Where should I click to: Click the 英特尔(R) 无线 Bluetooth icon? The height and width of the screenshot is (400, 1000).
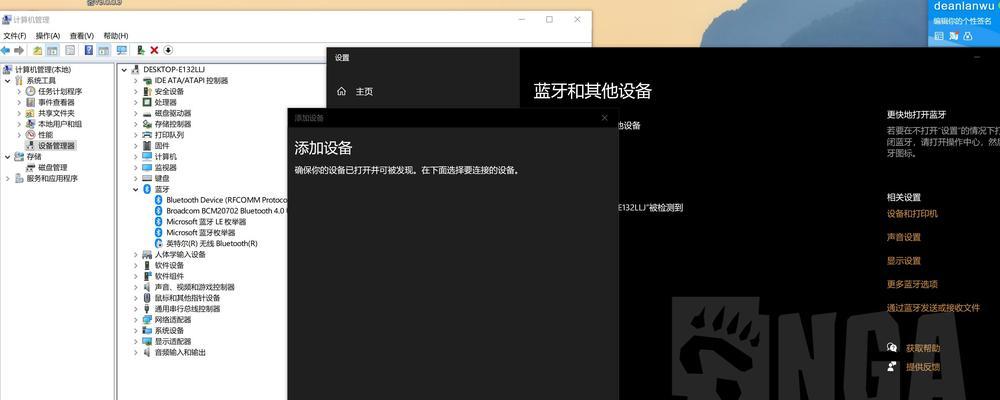[159, 243]
